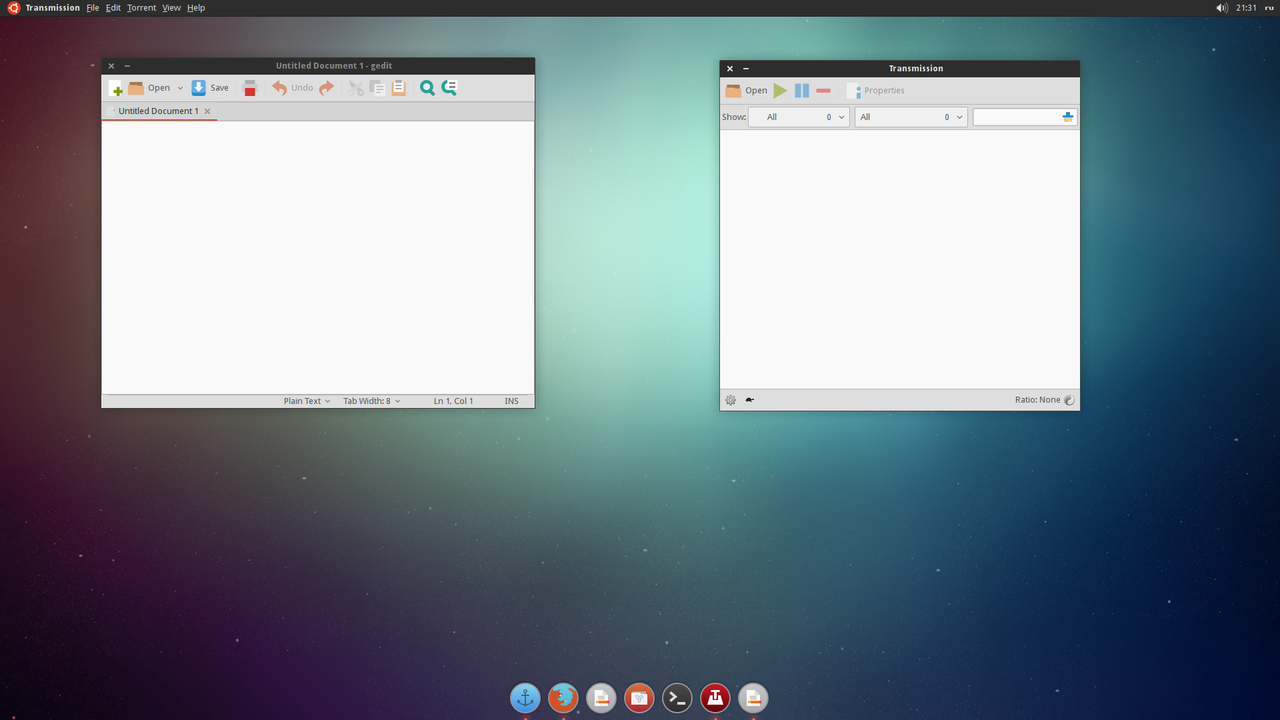Click the Open folder icon in gedit
1280x720 pixels.
[x=136, y=88]
